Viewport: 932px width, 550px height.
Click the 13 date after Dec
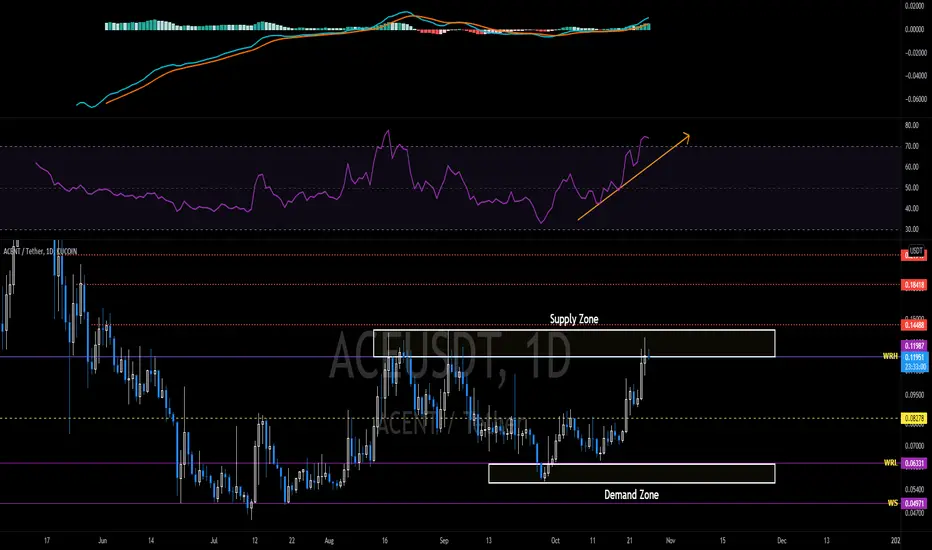tap(826, 540)
